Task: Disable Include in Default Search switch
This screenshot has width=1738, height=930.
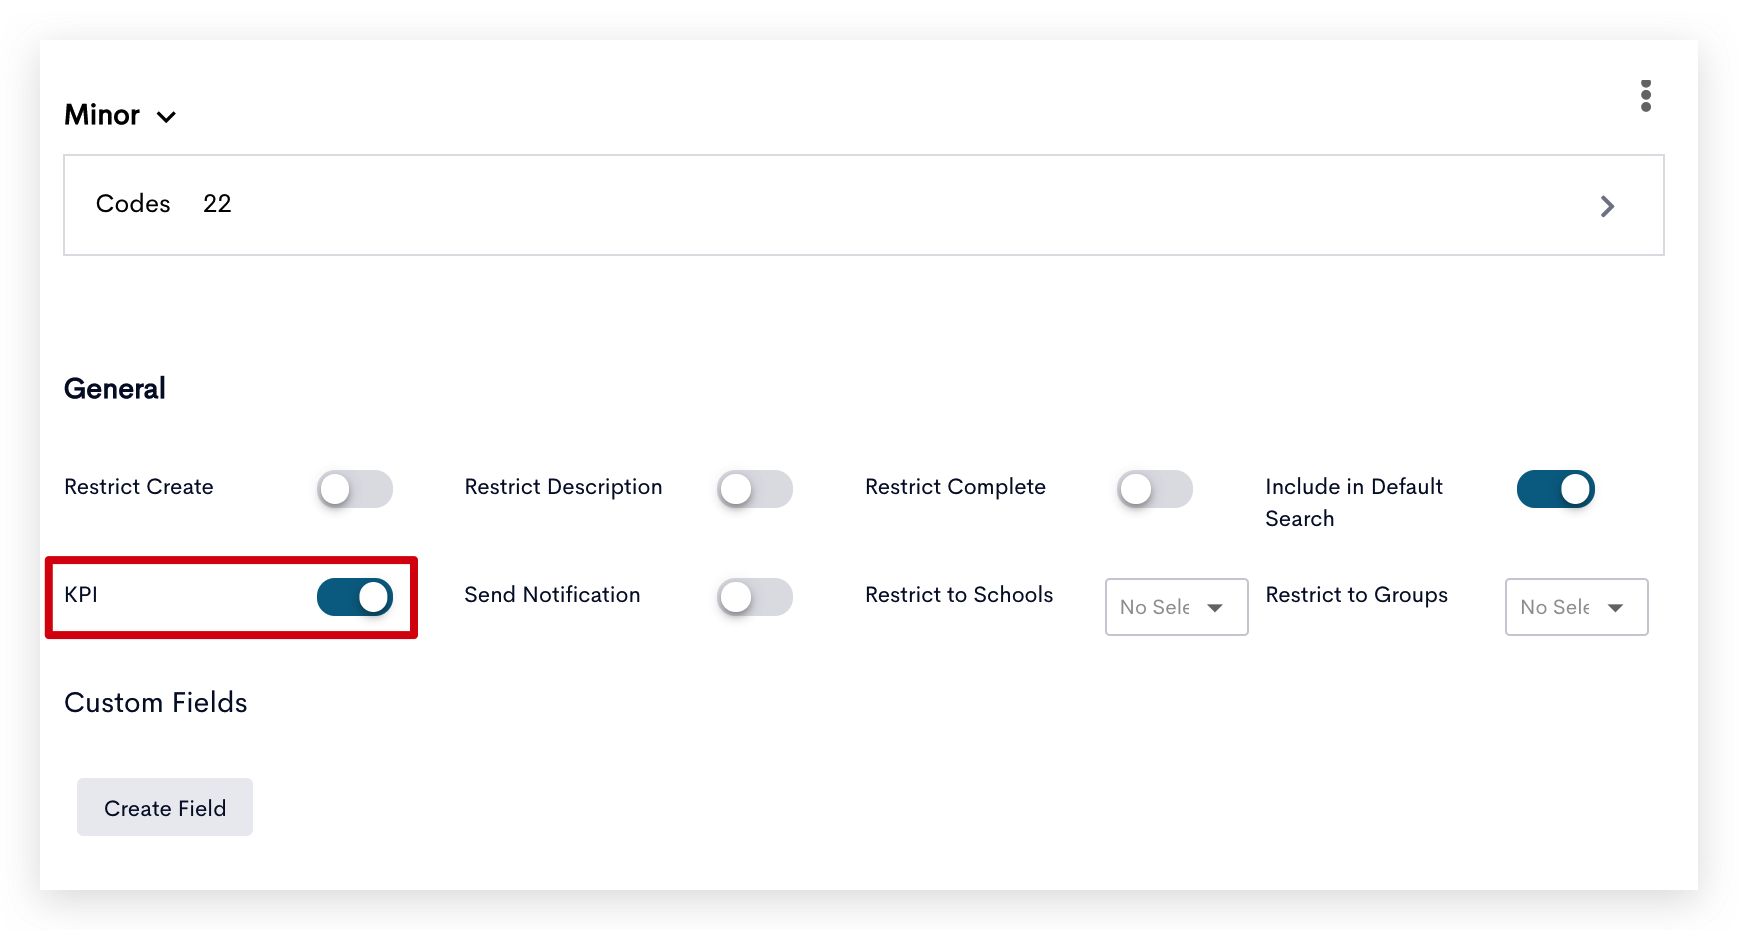Action: 1555,489
